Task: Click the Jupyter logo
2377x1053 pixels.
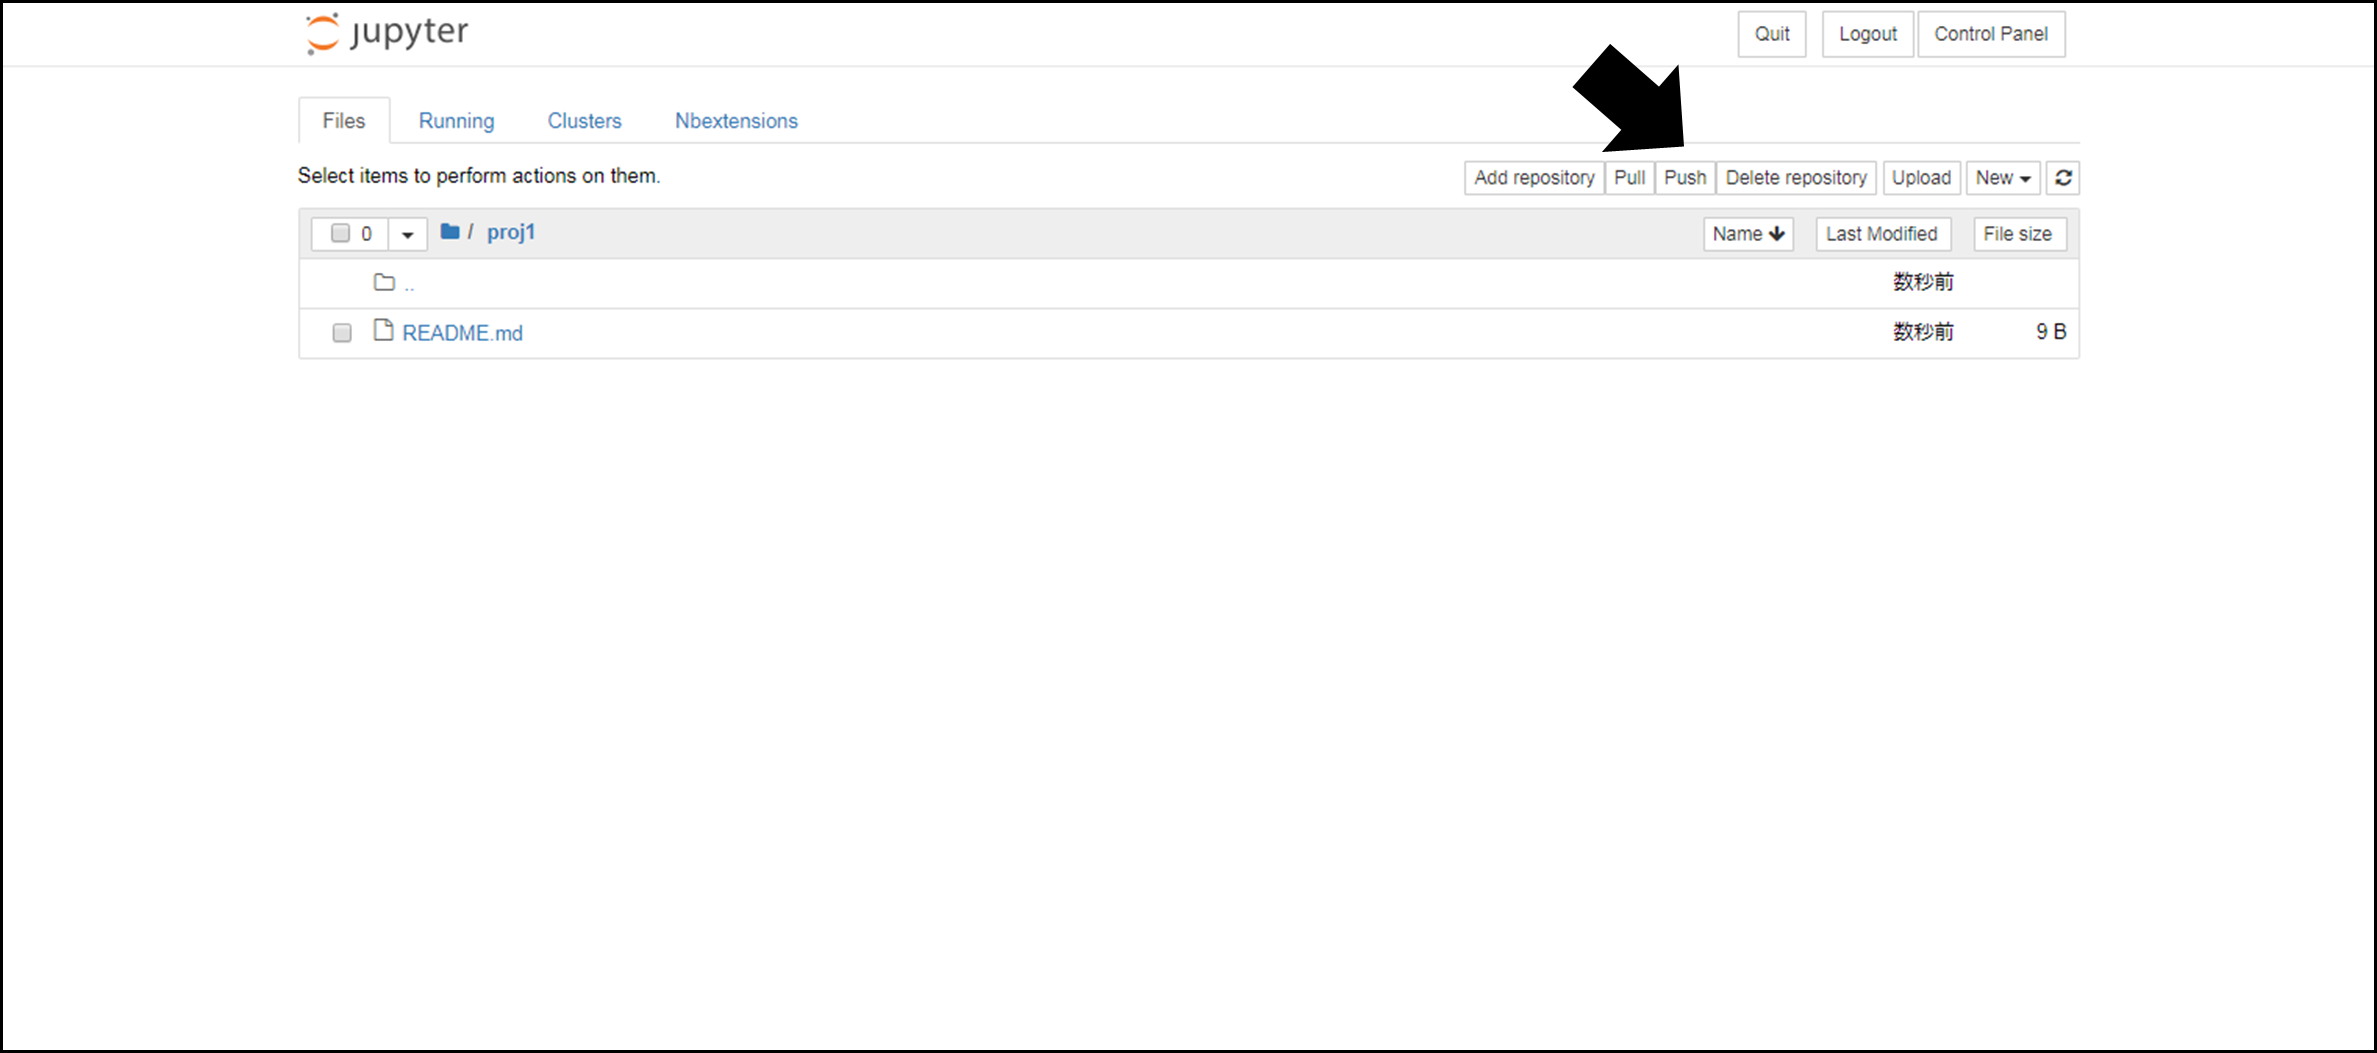Action: 386,33
